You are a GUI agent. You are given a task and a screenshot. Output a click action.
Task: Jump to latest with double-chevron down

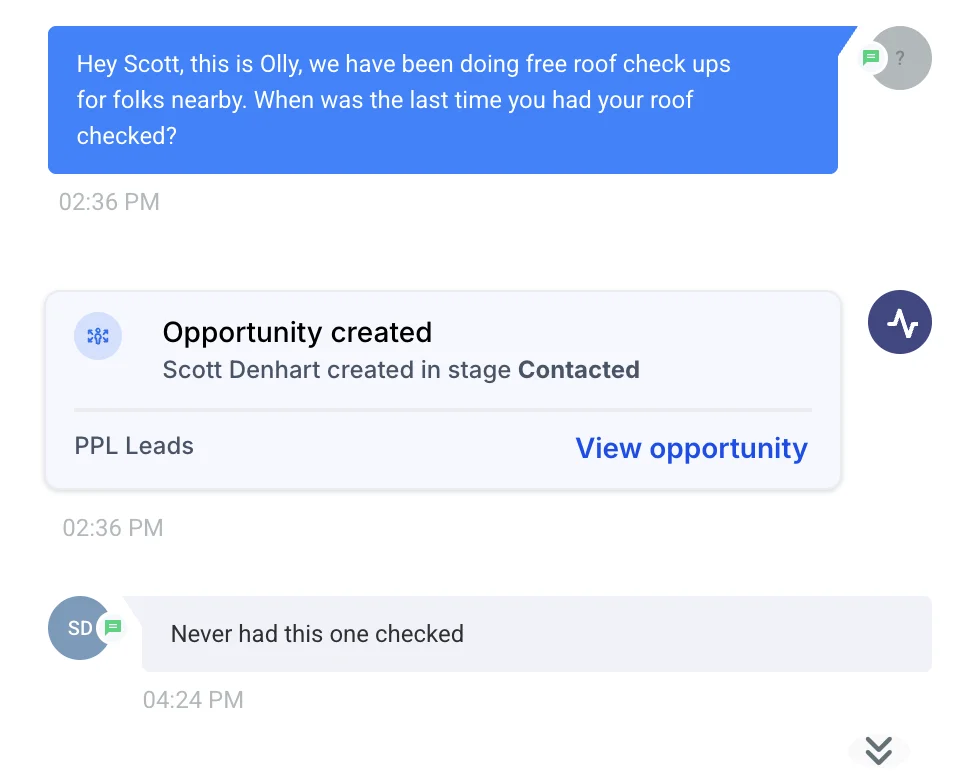[878, 750]
